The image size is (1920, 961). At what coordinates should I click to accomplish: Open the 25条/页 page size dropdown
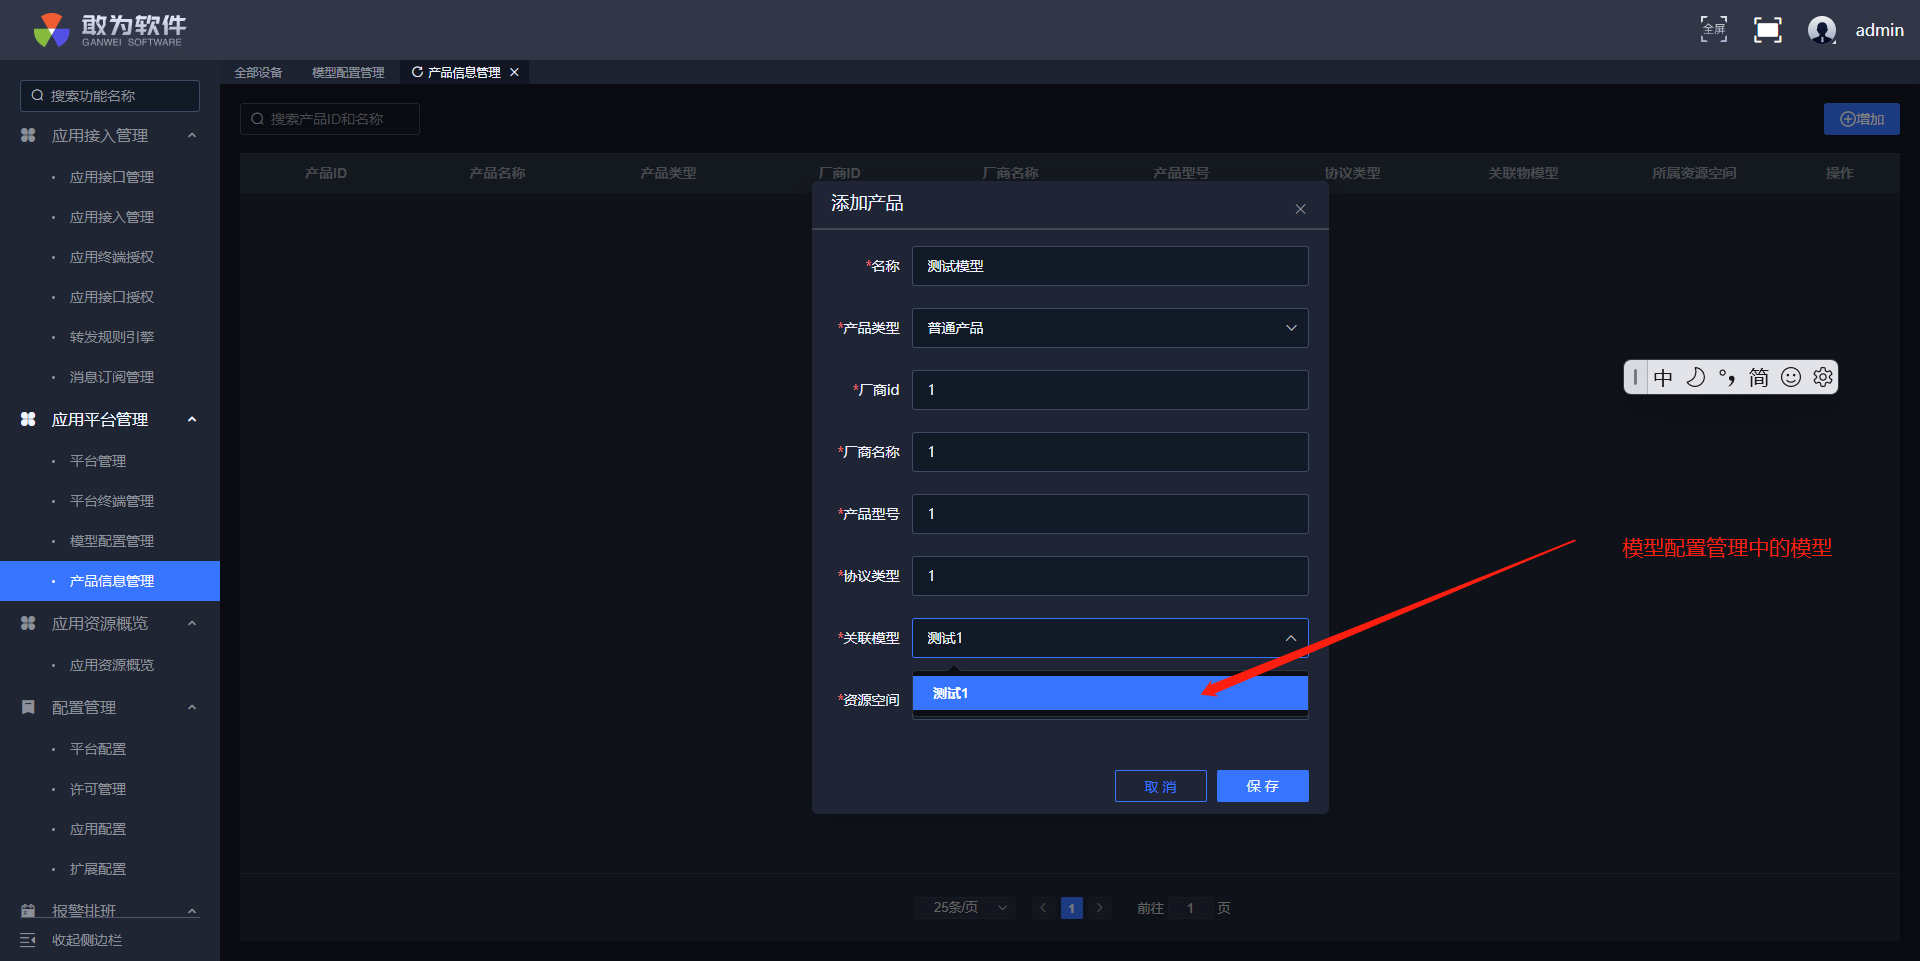point(965,908)
